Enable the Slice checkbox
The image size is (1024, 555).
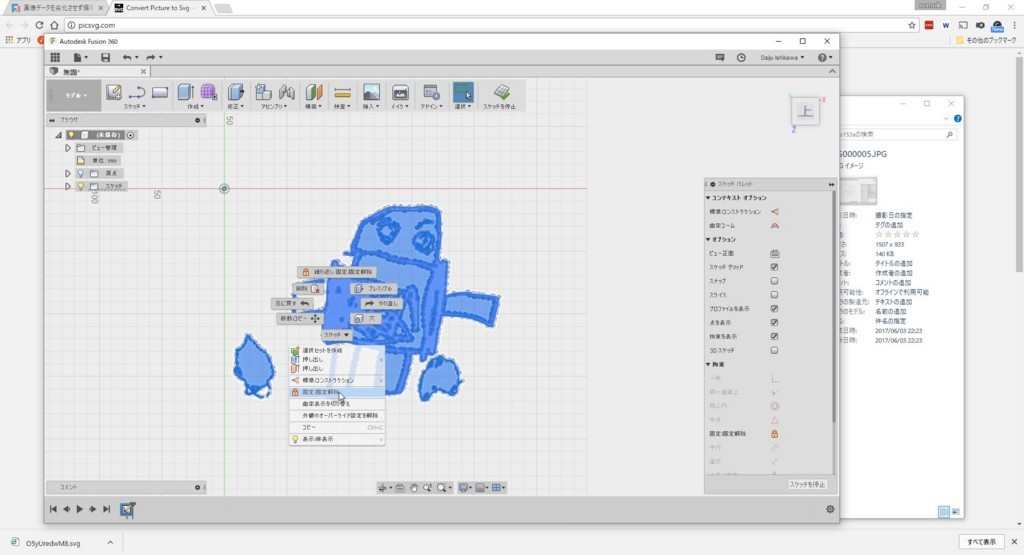[x=775, y=294]
